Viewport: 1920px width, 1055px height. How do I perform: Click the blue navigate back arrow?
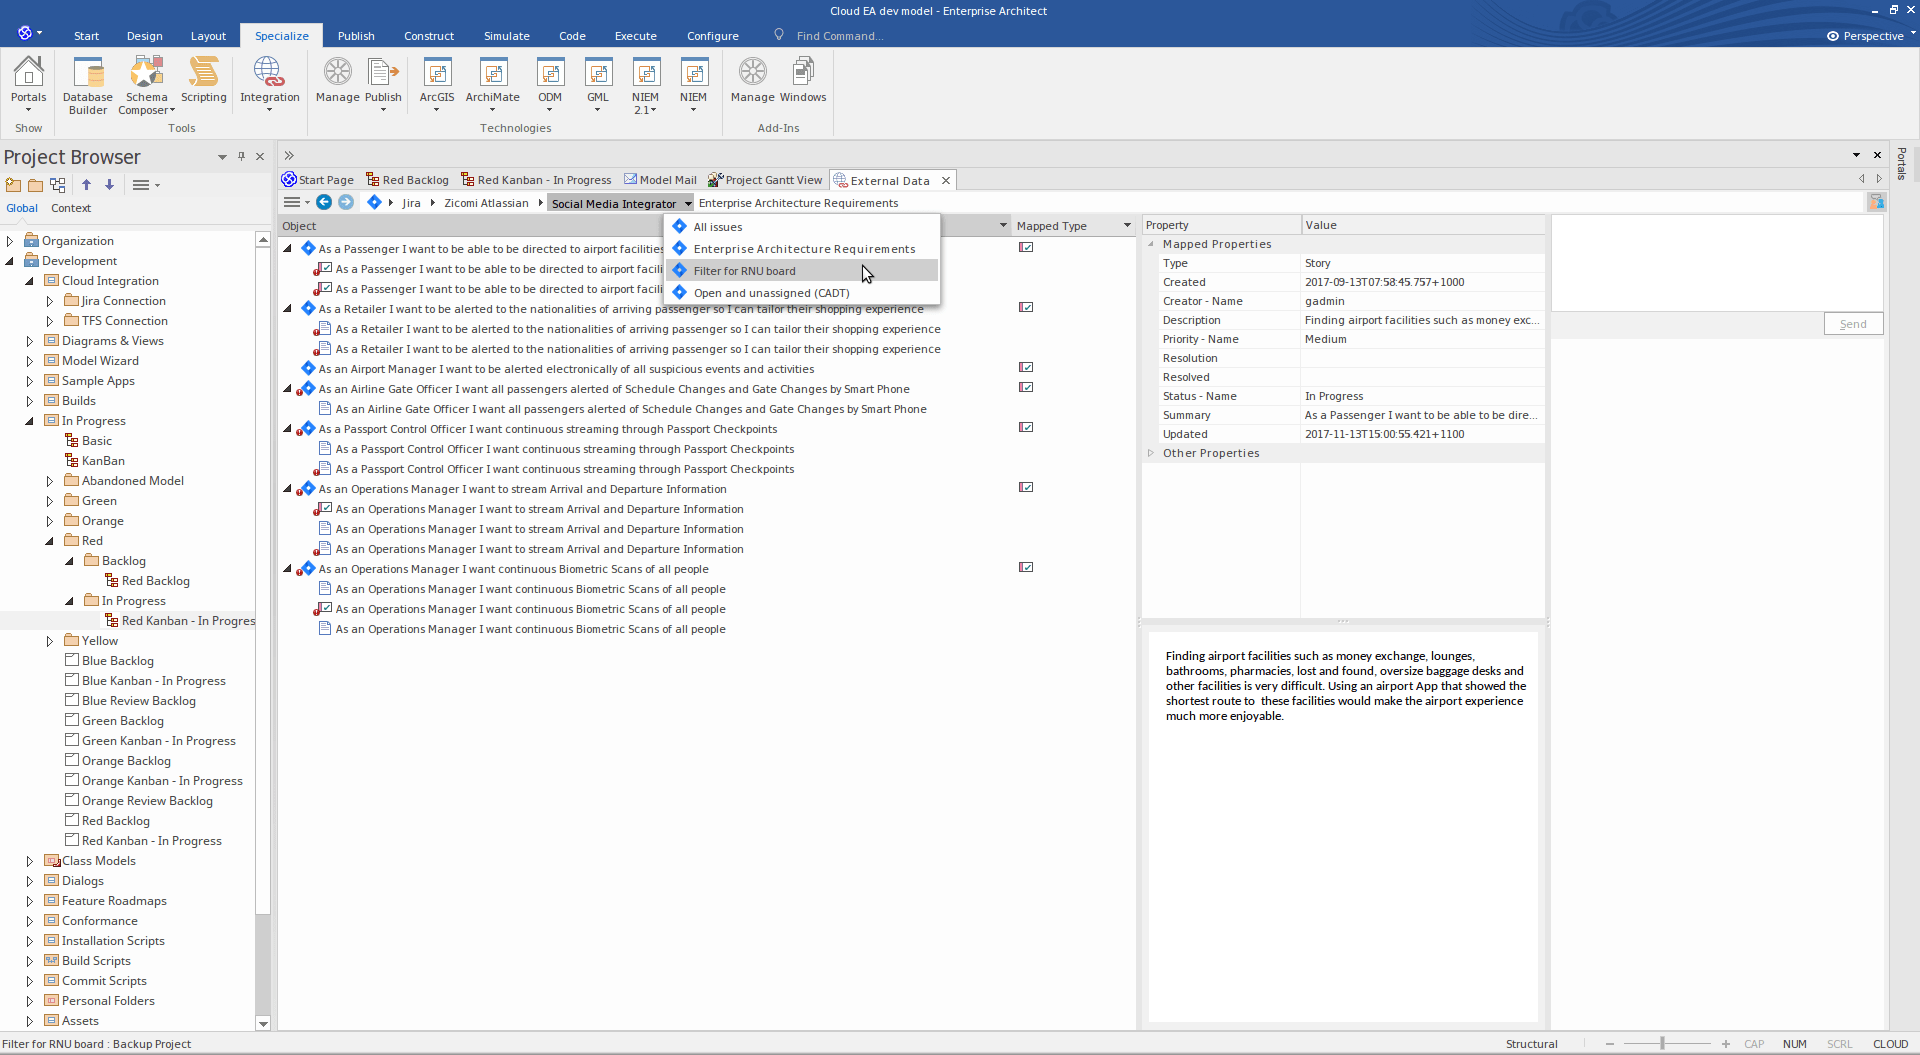(324, 202)
